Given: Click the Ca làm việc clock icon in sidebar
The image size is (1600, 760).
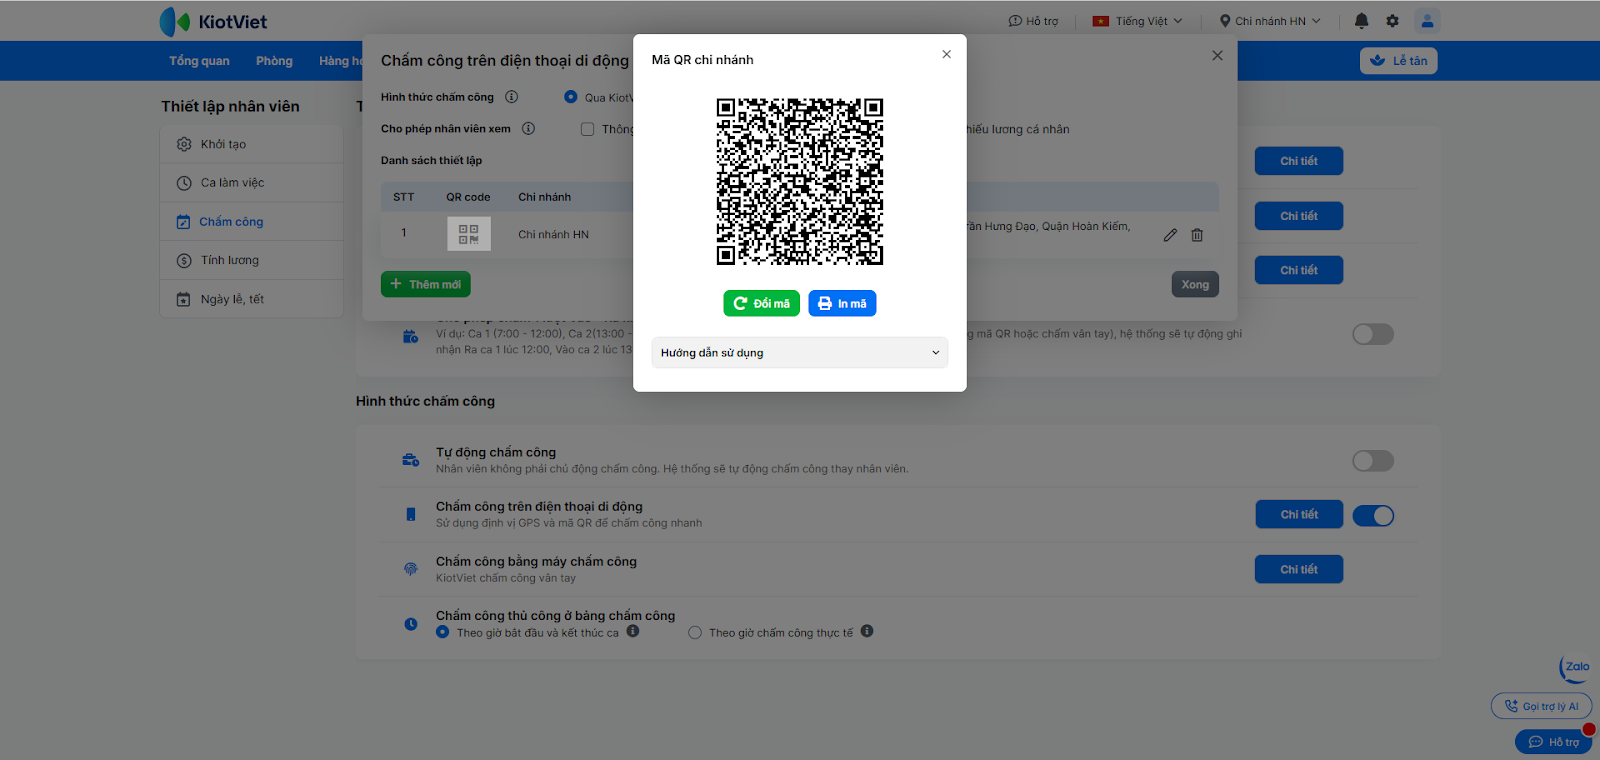Looking at the screenshot, I should [x=184, y=183].
